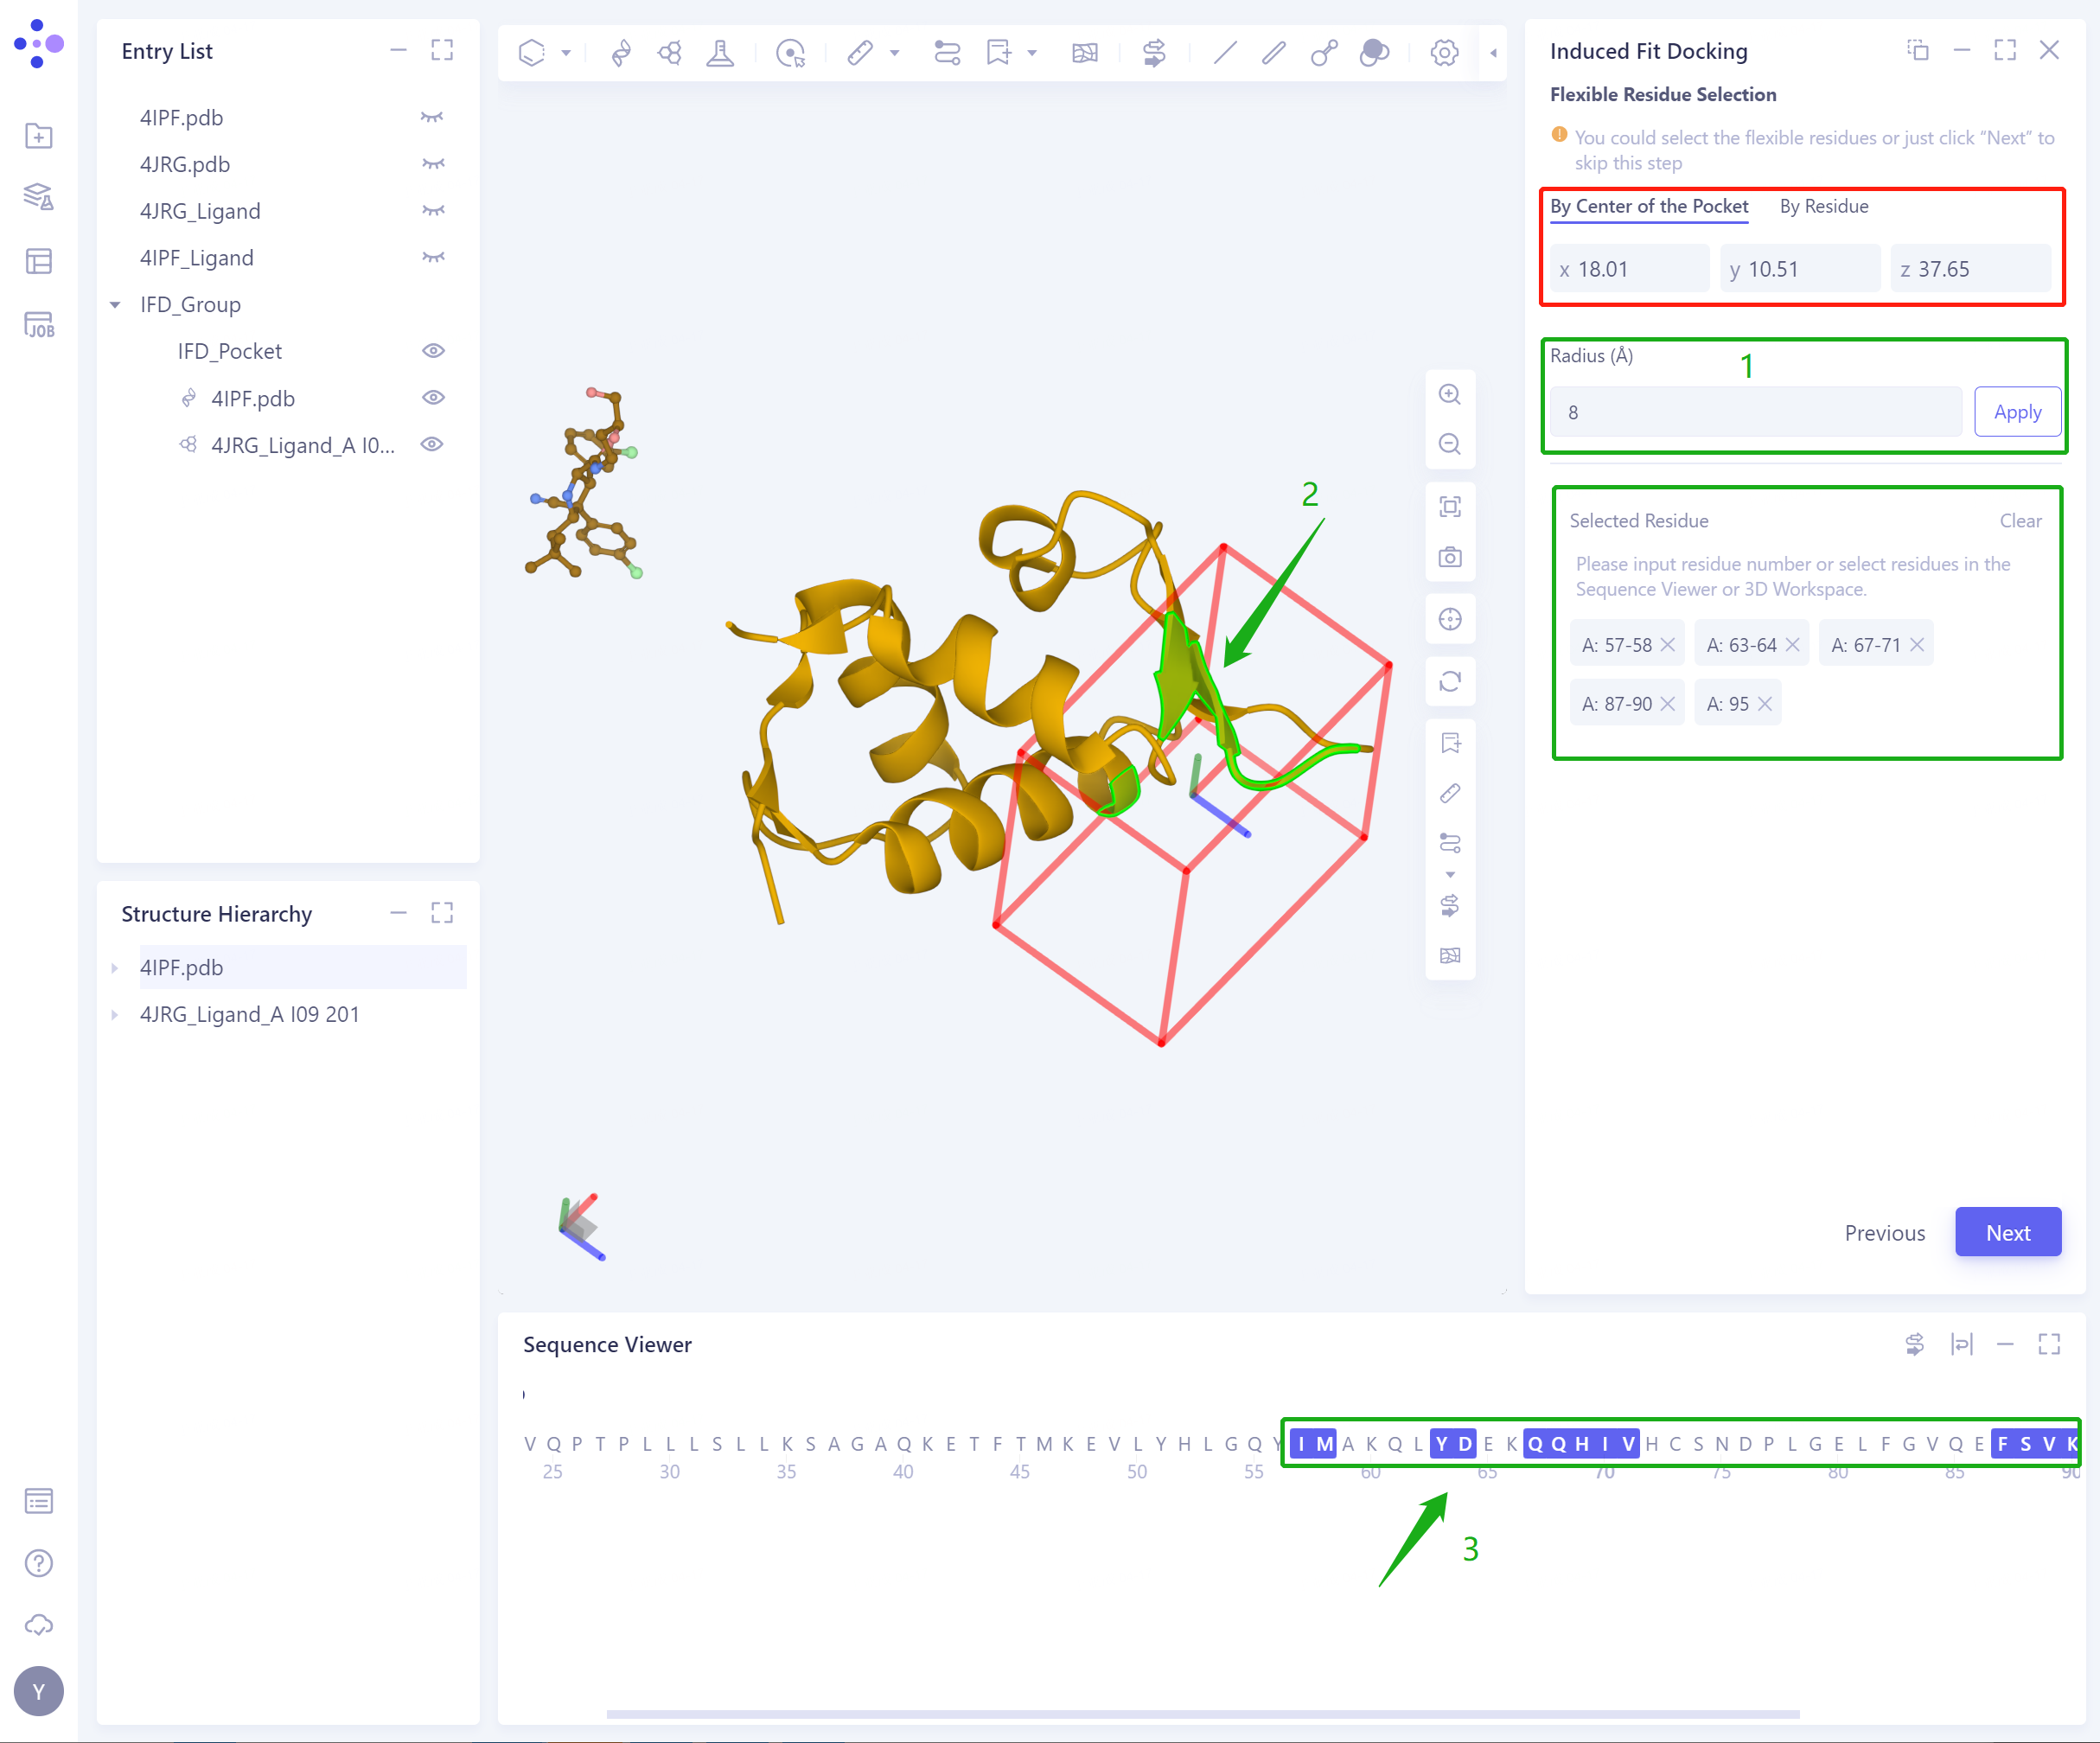Switch to the By Residue tab
The image size is (2100, 1743).
click(x=1823, y=206)
